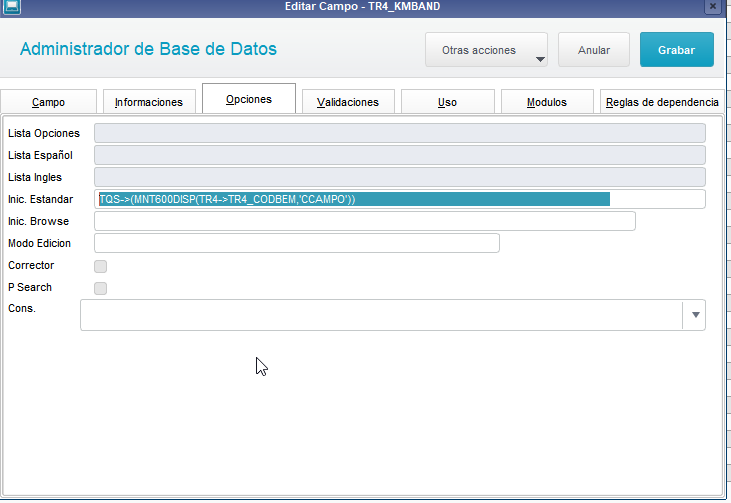Click the Cons. label
The image size is (731, 503).
22,308
